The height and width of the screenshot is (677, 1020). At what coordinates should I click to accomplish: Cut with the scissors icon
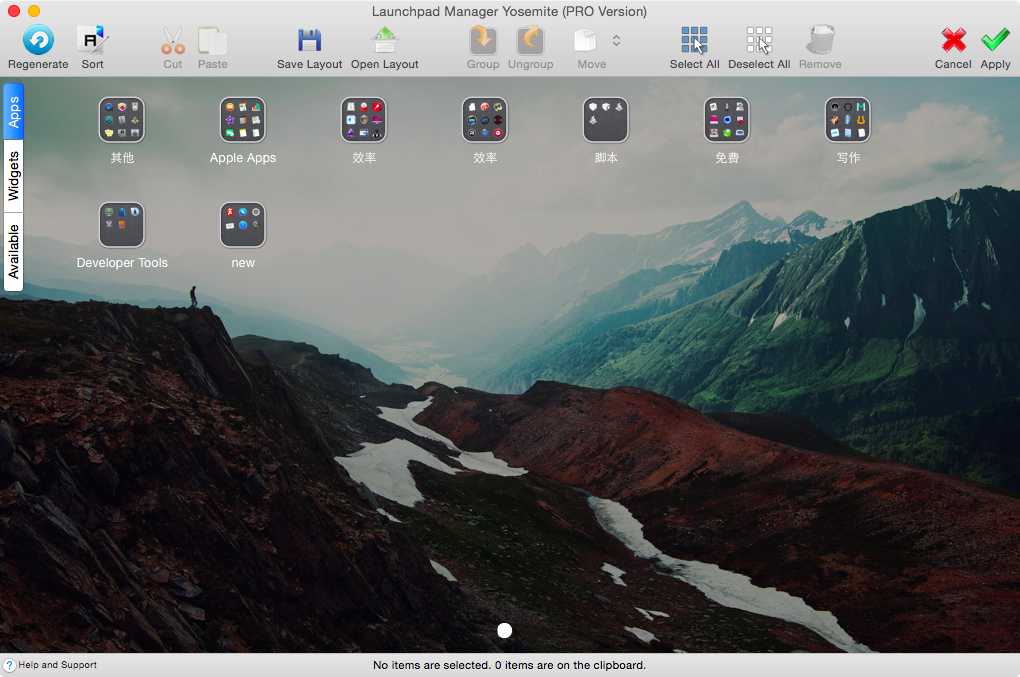point(173,40)
